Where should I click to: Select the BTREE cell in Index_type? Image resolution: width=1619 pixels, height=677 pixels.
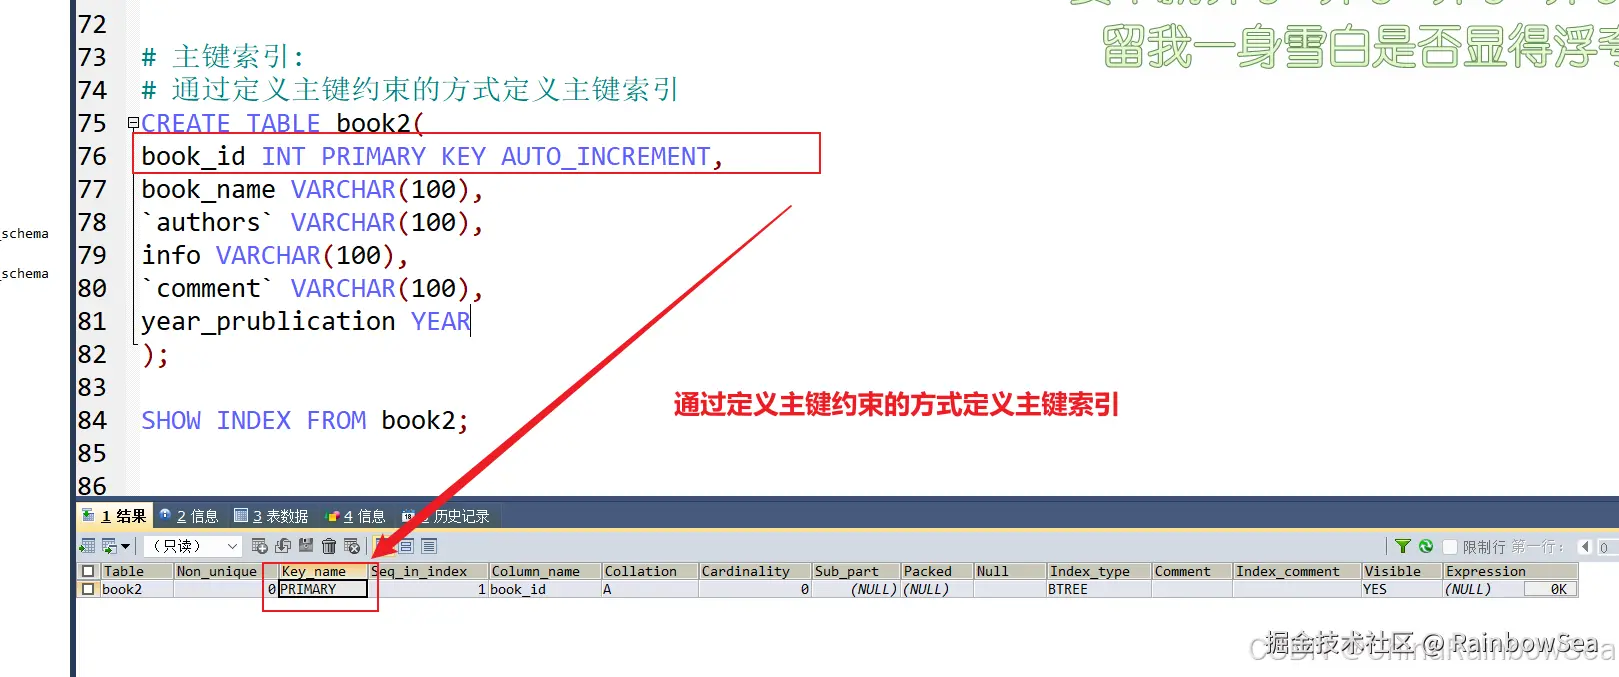(1098, 589)
